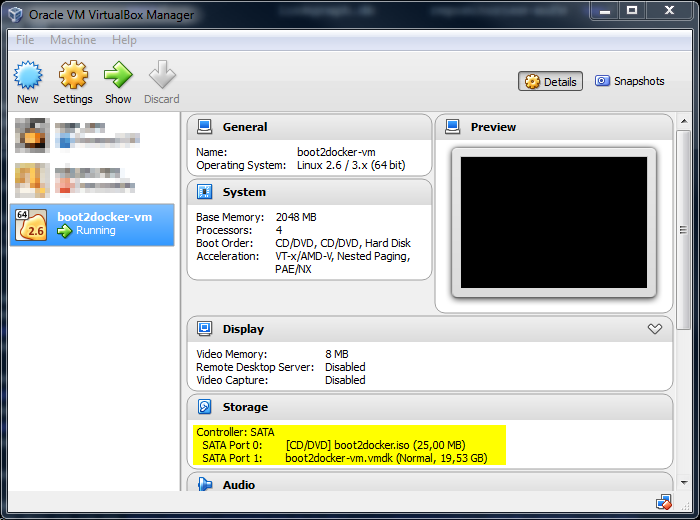The height and width of the screenshot is (520, 700).
Task: Click the System section header
Action: click(309, 192)
